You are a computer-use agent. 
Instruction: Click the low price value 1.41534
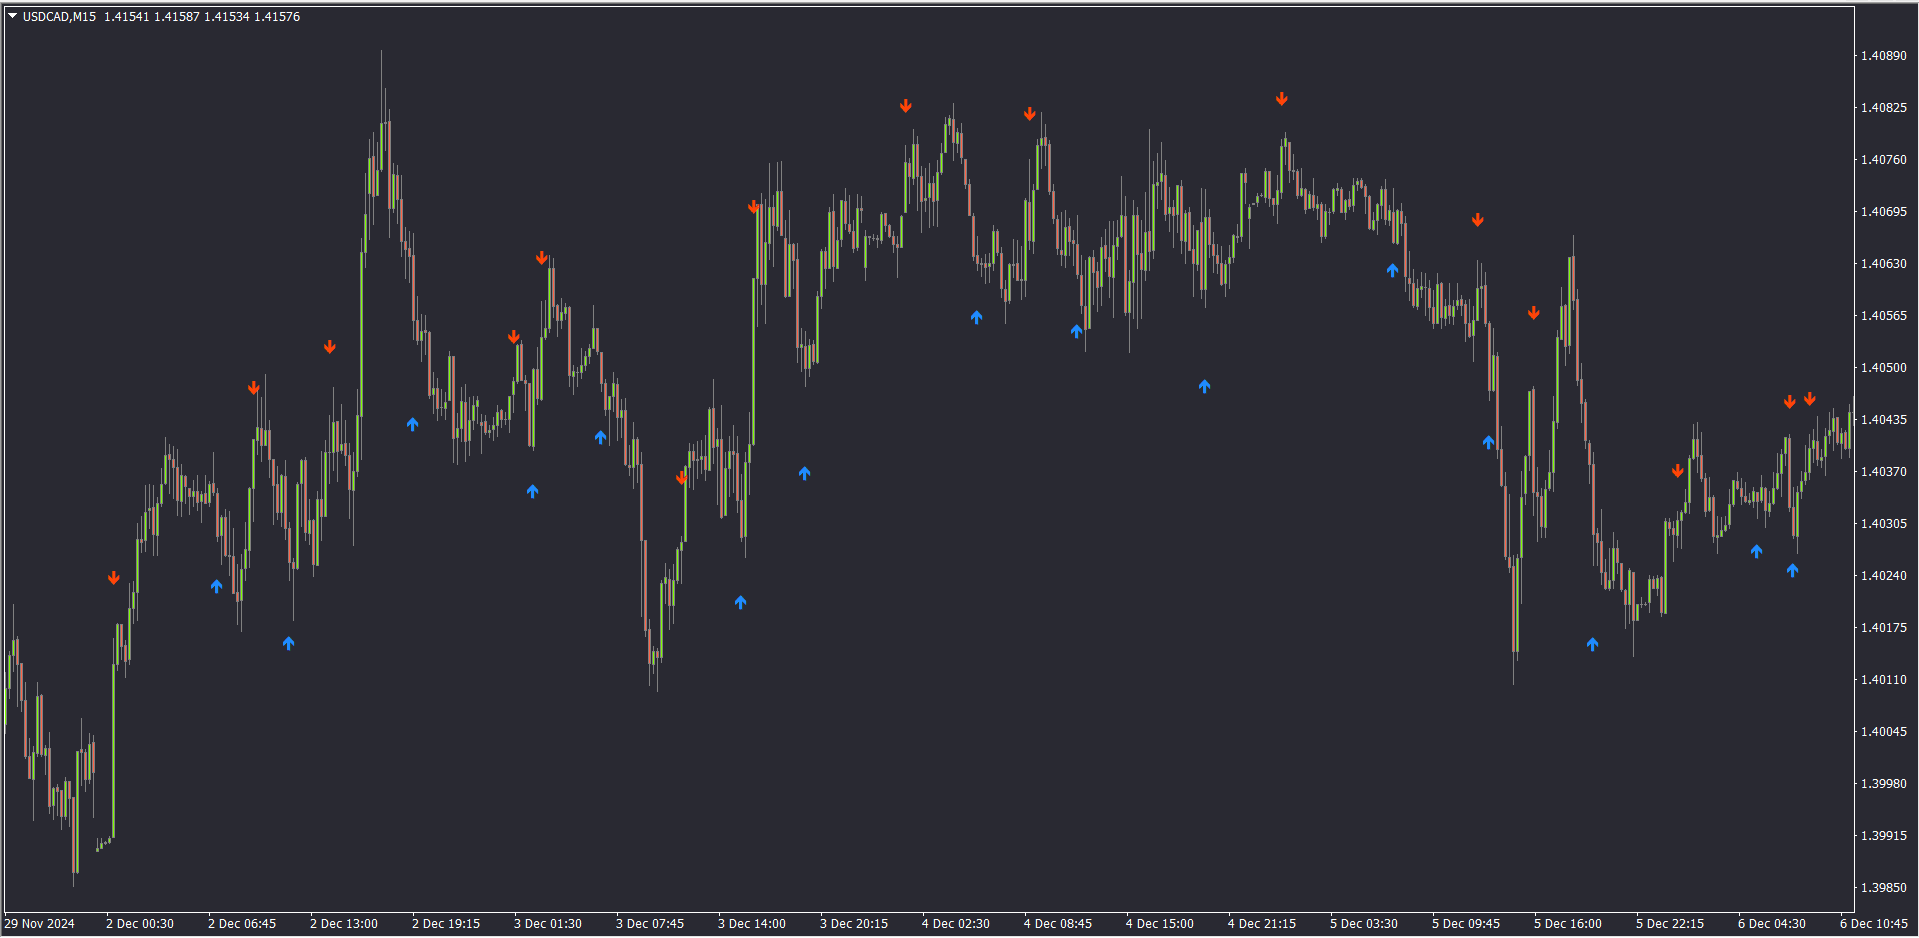coord(226,17)
